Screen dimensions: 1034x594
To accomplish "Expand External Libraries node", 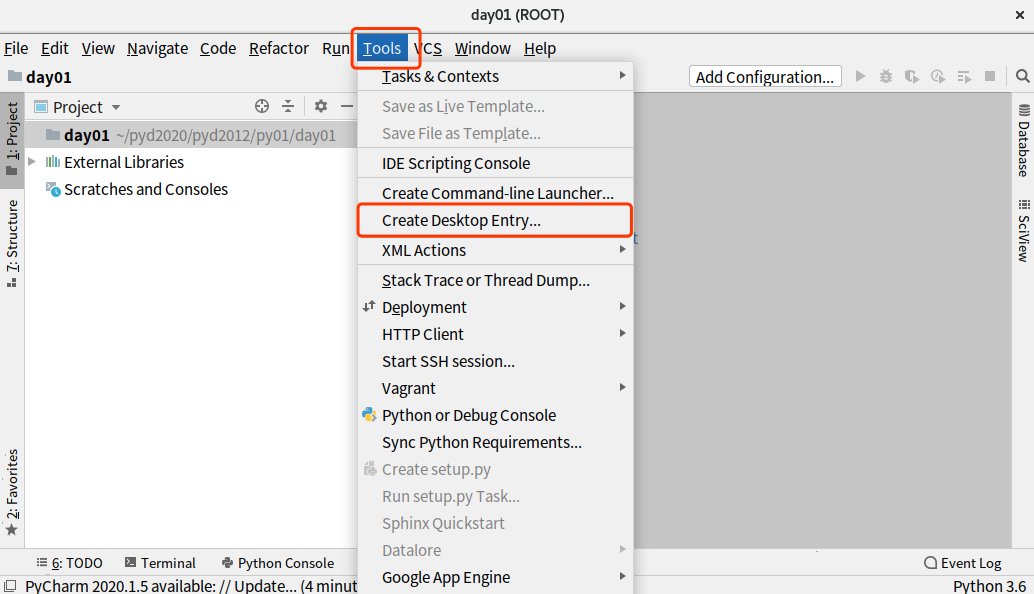I will point(32,162).
